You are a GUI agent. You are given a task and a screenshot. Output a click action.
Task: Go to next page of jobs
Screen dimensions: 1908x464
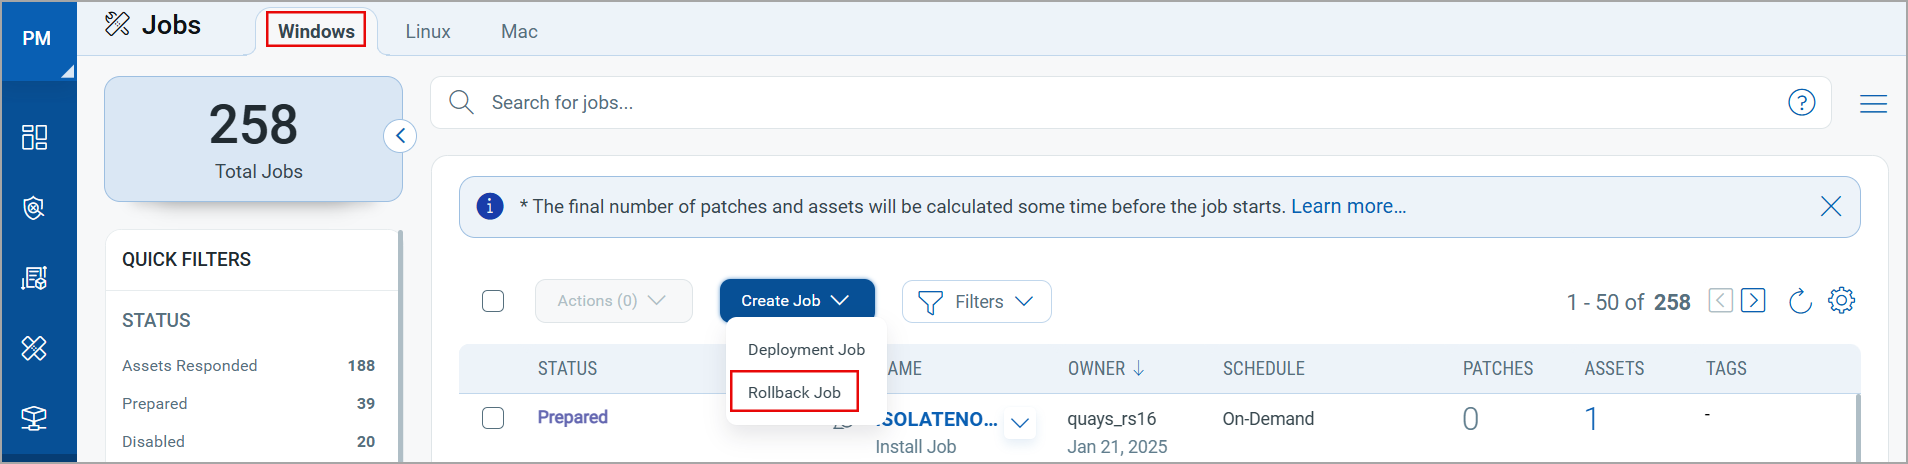(x=1753, y=300)
